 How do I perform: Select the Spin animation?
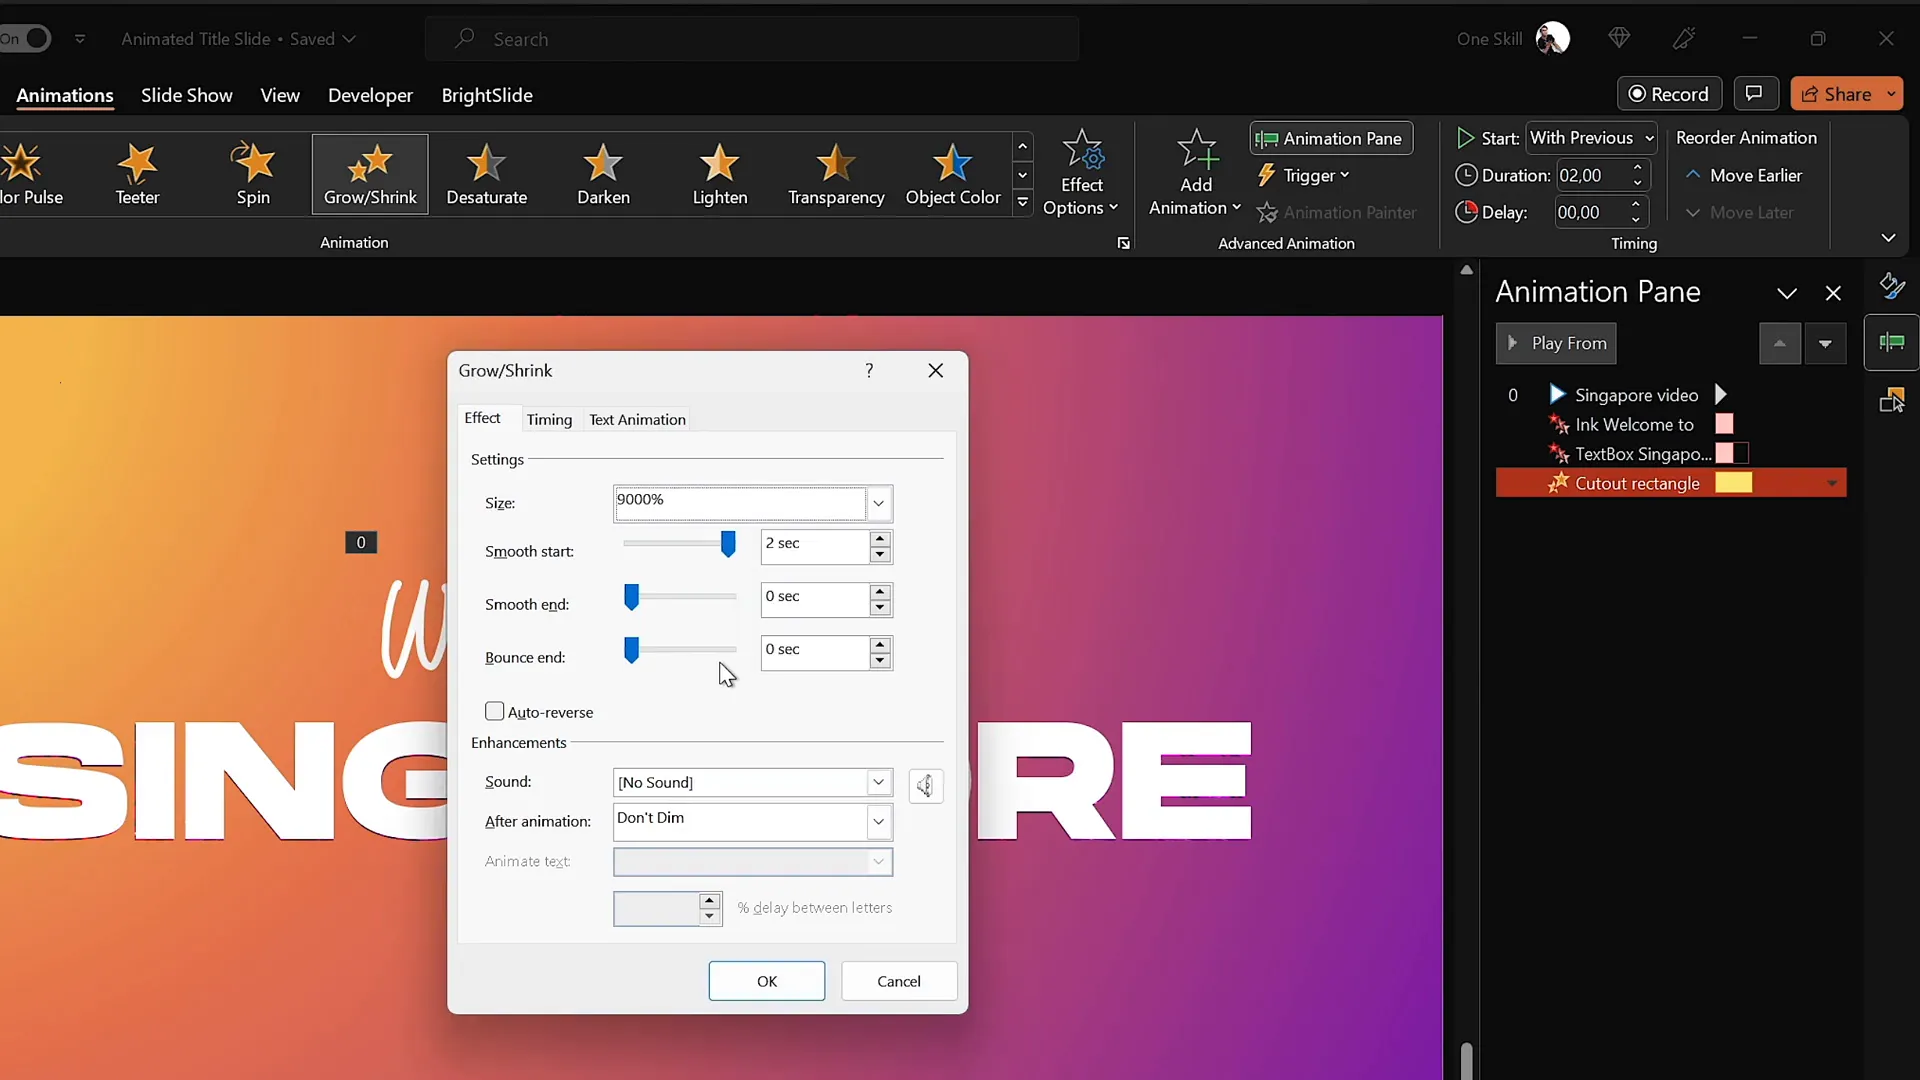pyautogui.click(x=254, y=173)
